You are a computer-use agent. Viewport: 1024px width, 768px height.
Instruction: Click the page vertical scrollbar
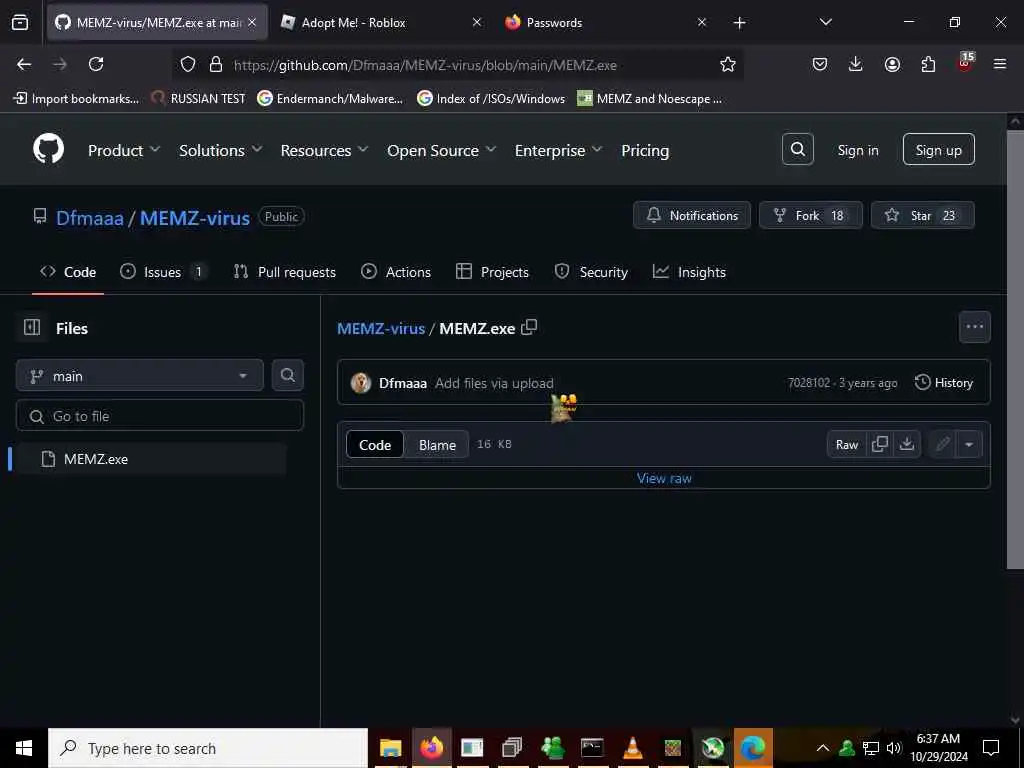1015,349
